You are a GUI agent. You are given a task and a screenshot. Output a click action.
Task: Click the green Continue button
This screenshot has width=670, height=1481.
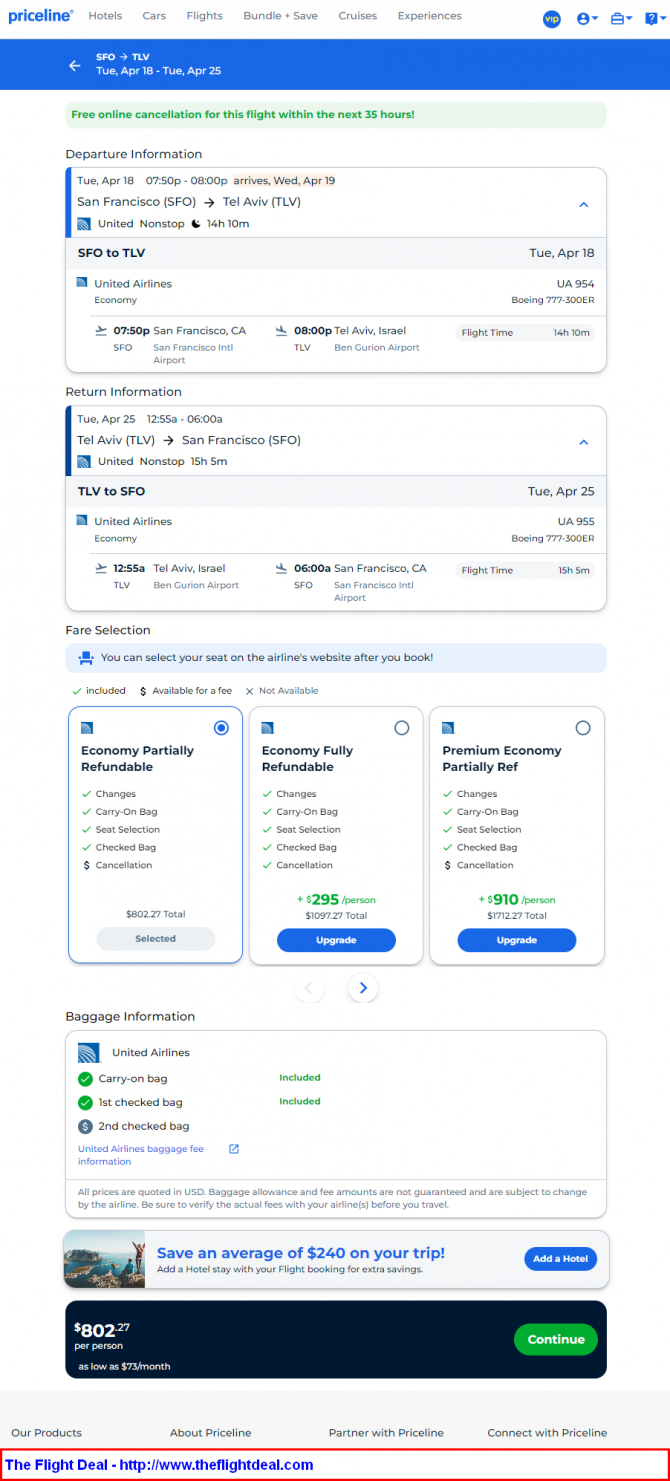[x=556, y=1340]
